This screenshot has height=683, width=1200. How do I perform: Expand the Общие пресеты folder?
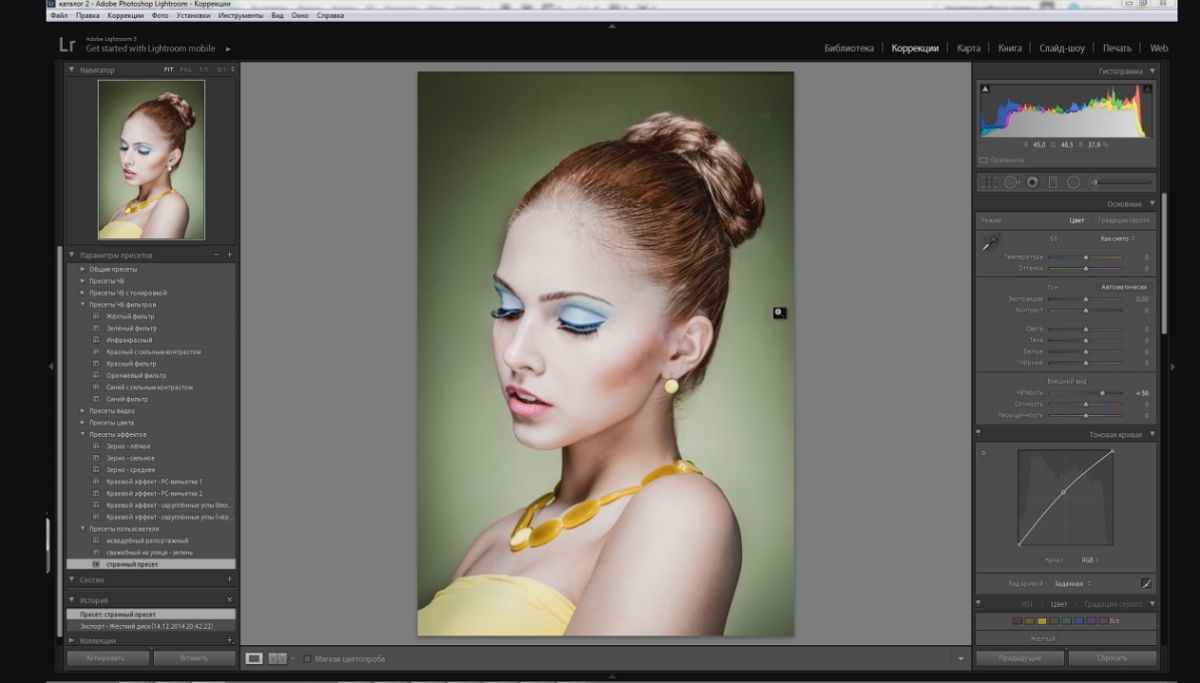[x=82, y=269]
